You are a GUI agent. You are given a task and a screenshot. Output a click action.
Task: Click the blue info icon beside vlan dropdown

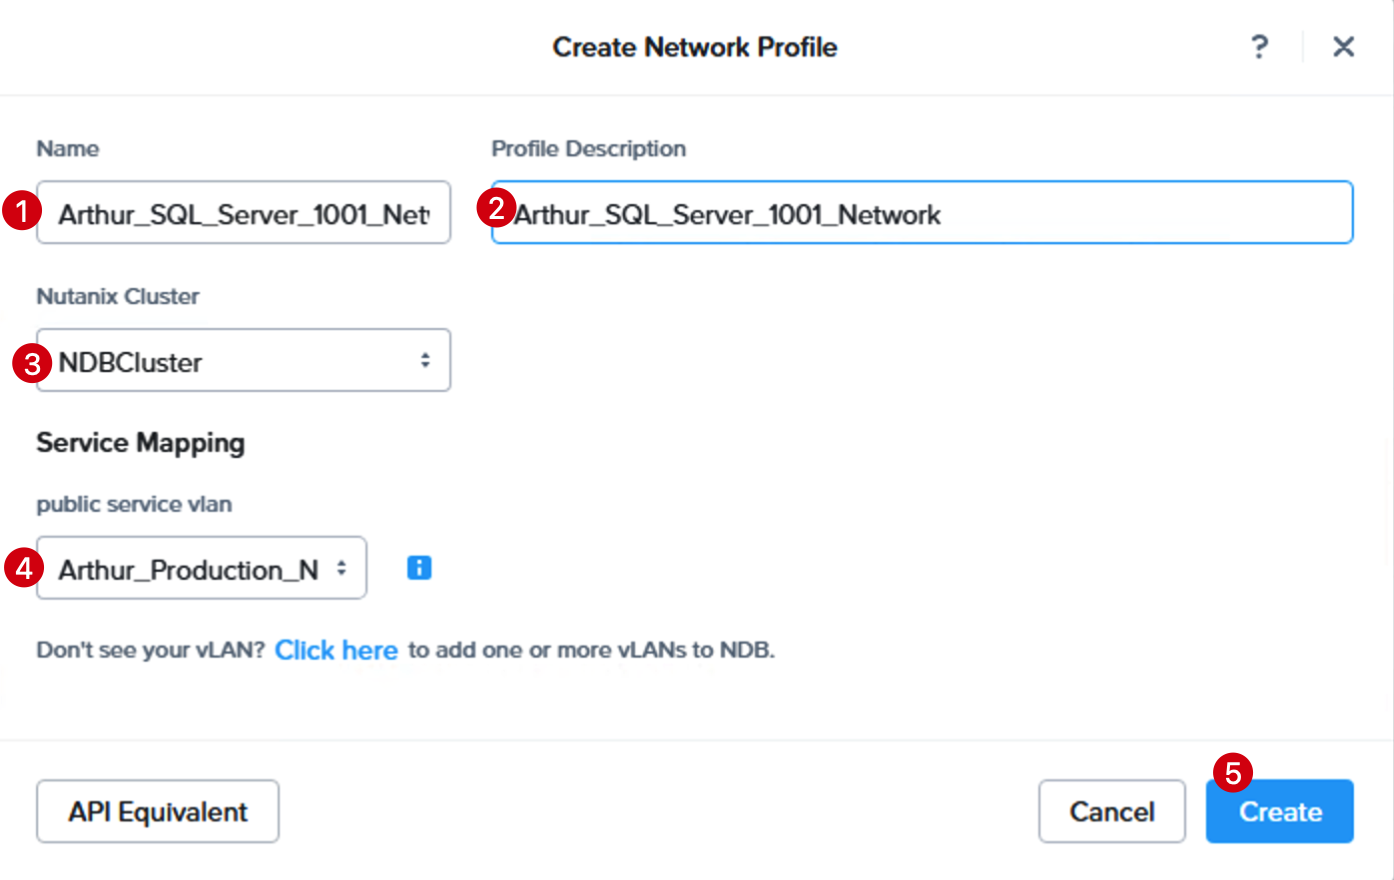click(420, 568)
